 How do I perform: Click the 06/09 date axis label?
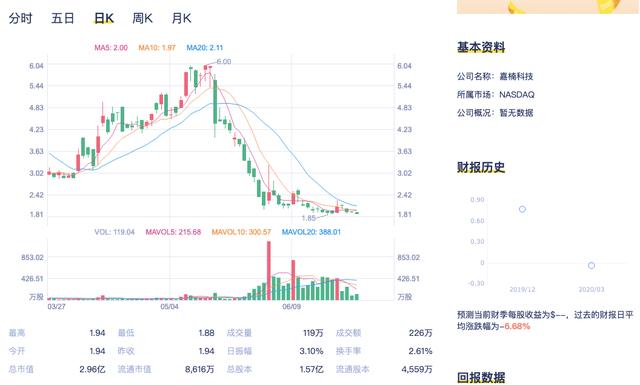pos(291,307)
